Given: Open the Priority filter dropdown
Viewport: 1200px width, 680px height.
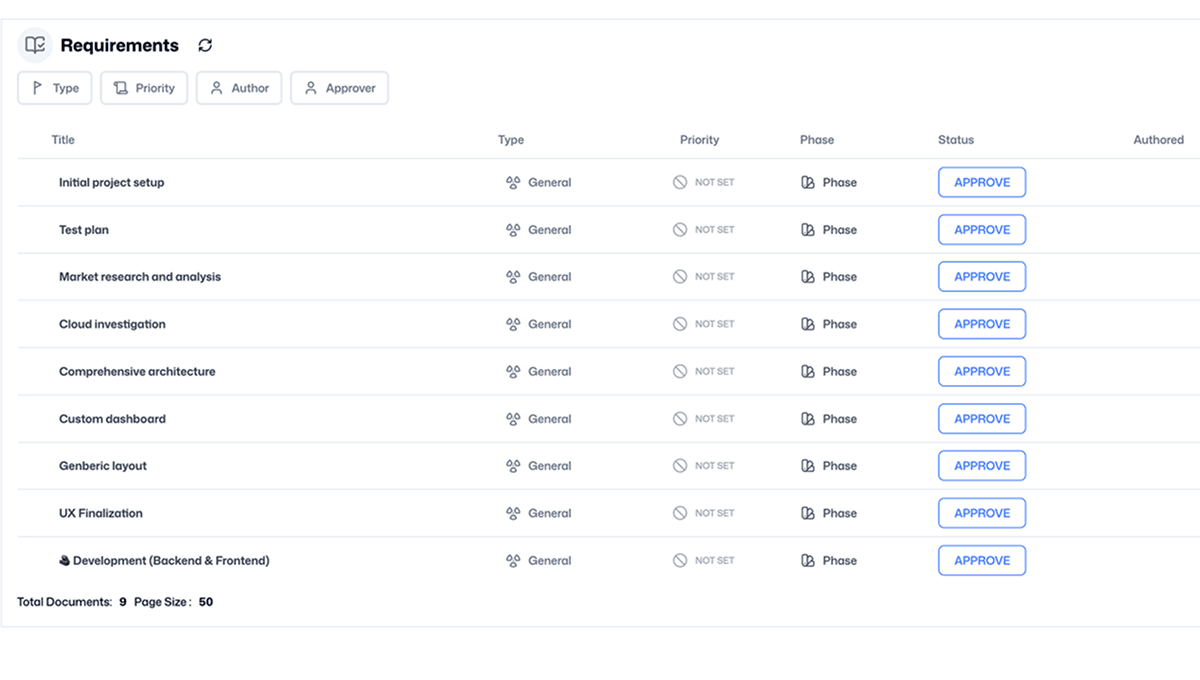Looking at the screenshot, I should click(x=144, y=88).
